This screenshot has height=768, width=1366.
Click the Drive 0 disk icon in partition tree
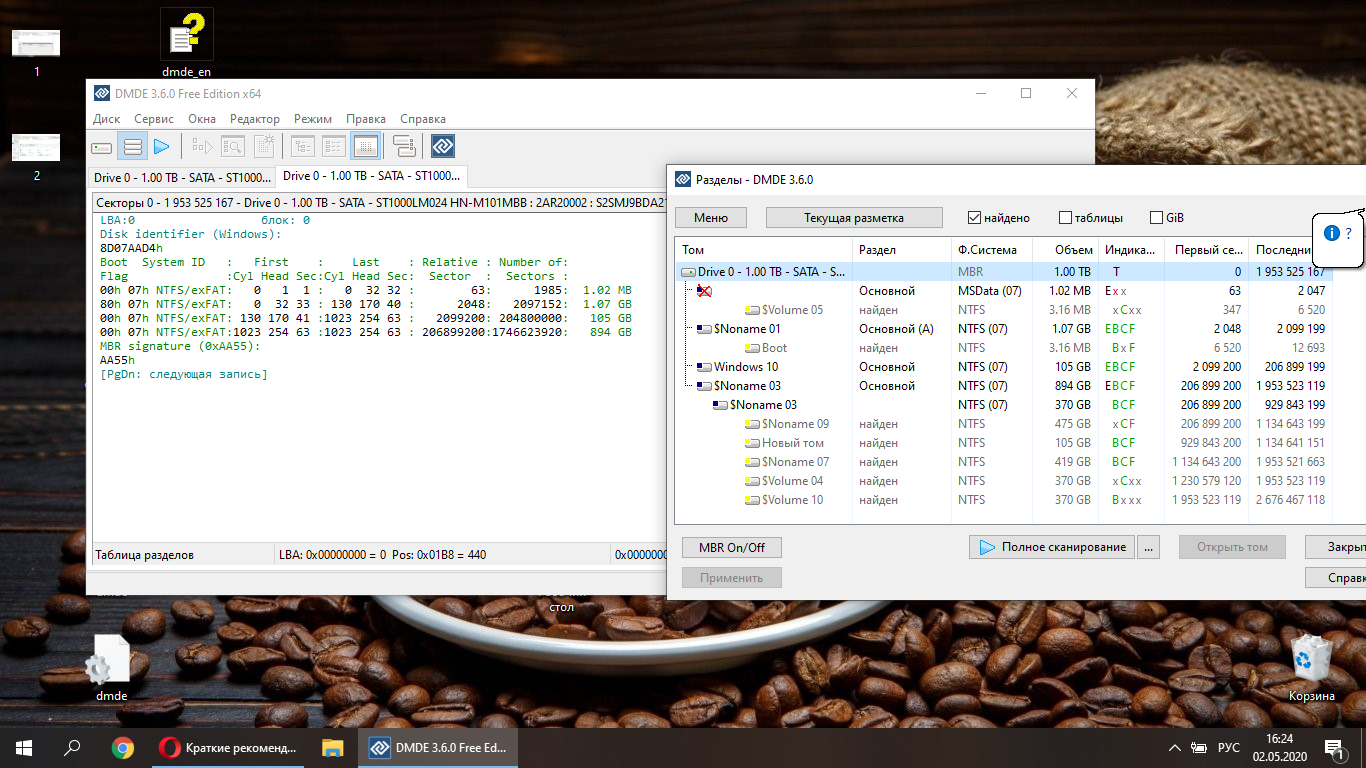[x=688, y=272]
